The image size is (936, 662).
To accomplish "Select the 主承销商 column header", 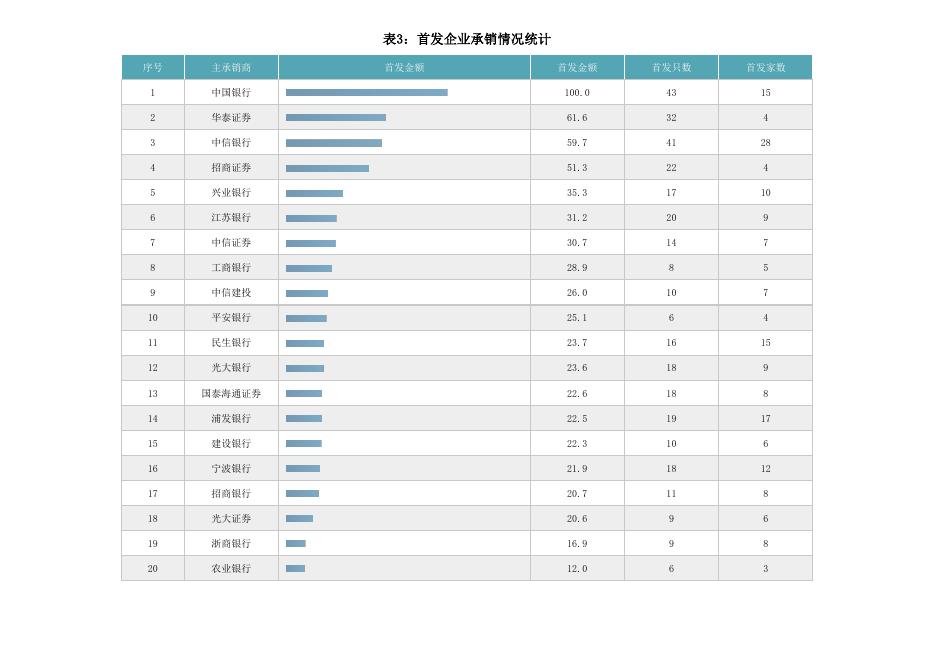I will click(231, 67).
